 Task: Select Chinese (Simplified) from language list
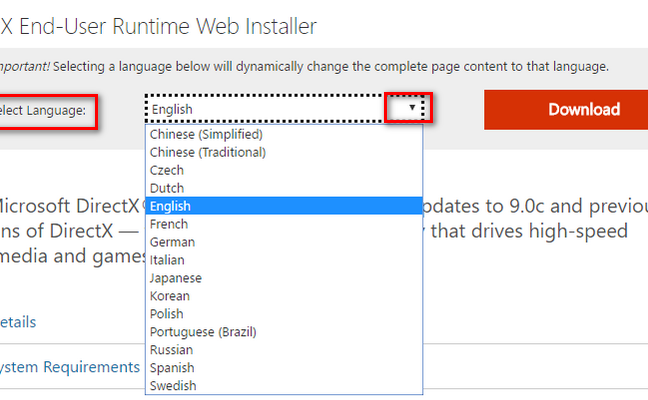(x=284, y=134)
